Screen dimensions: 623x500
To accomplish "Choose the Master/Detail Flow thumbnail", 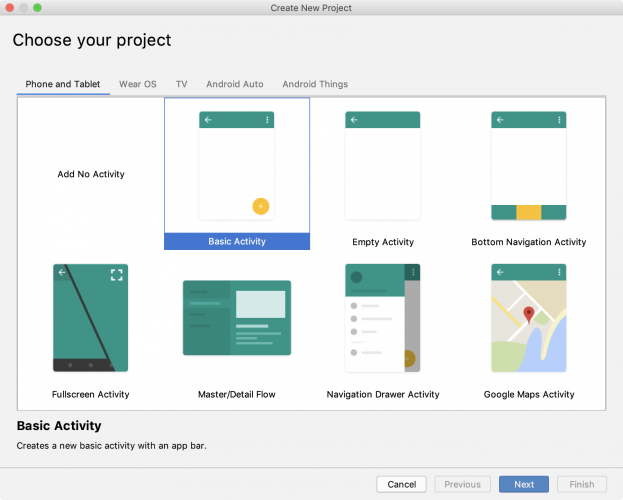I will pyautogui.click(x=237, y=318).
